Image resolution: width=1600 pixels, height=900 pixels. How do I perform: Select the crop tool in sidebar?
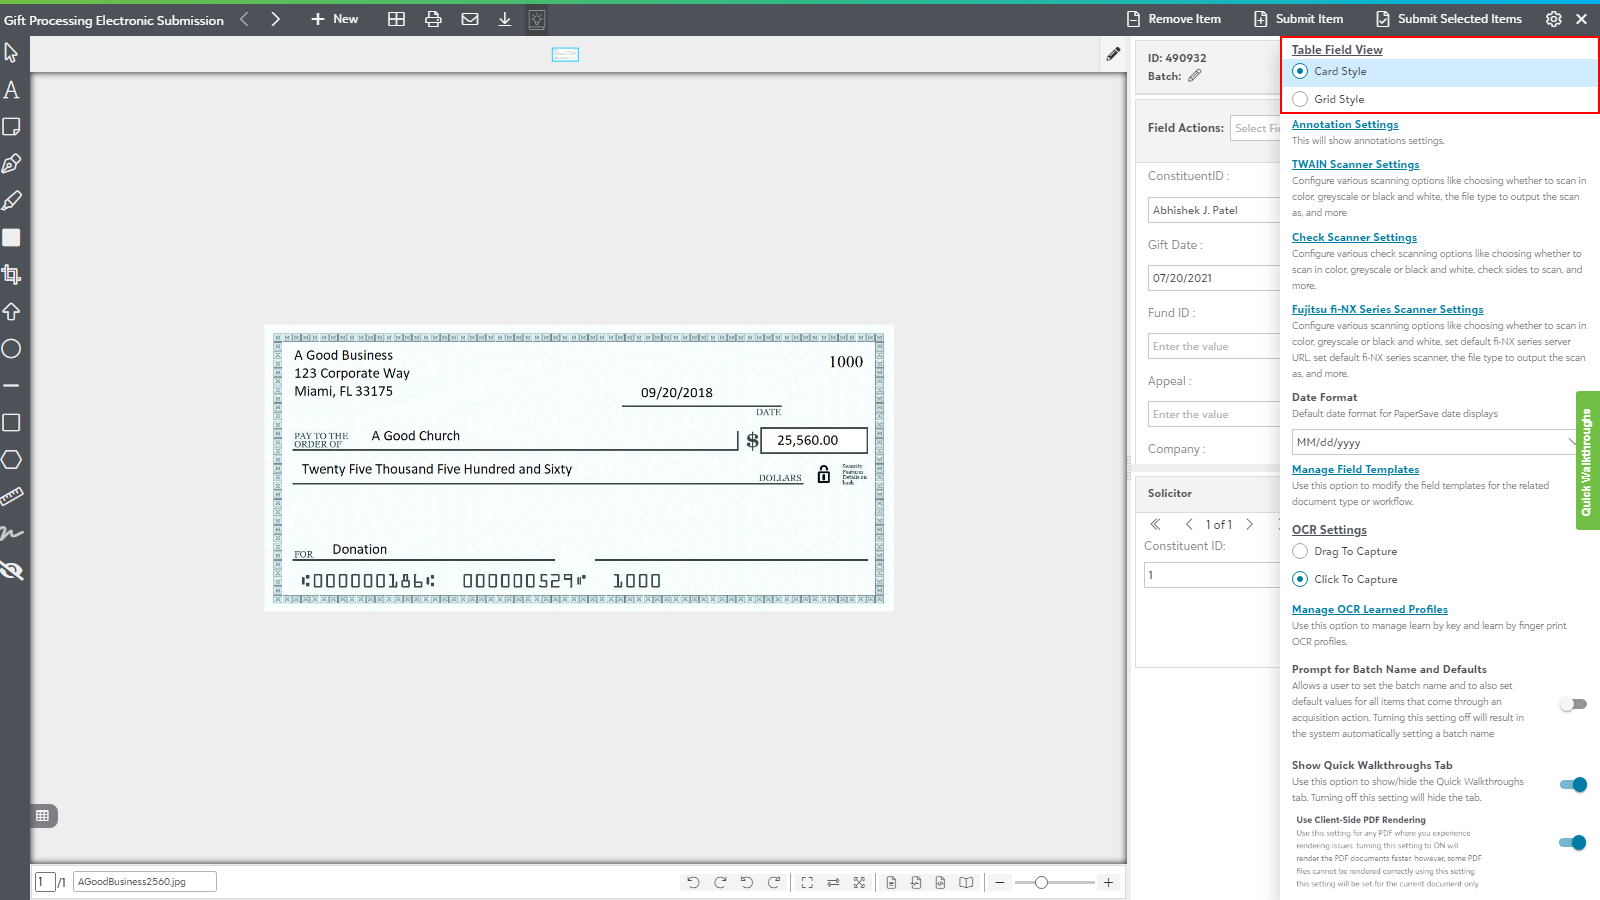click(x=11, y=274)
